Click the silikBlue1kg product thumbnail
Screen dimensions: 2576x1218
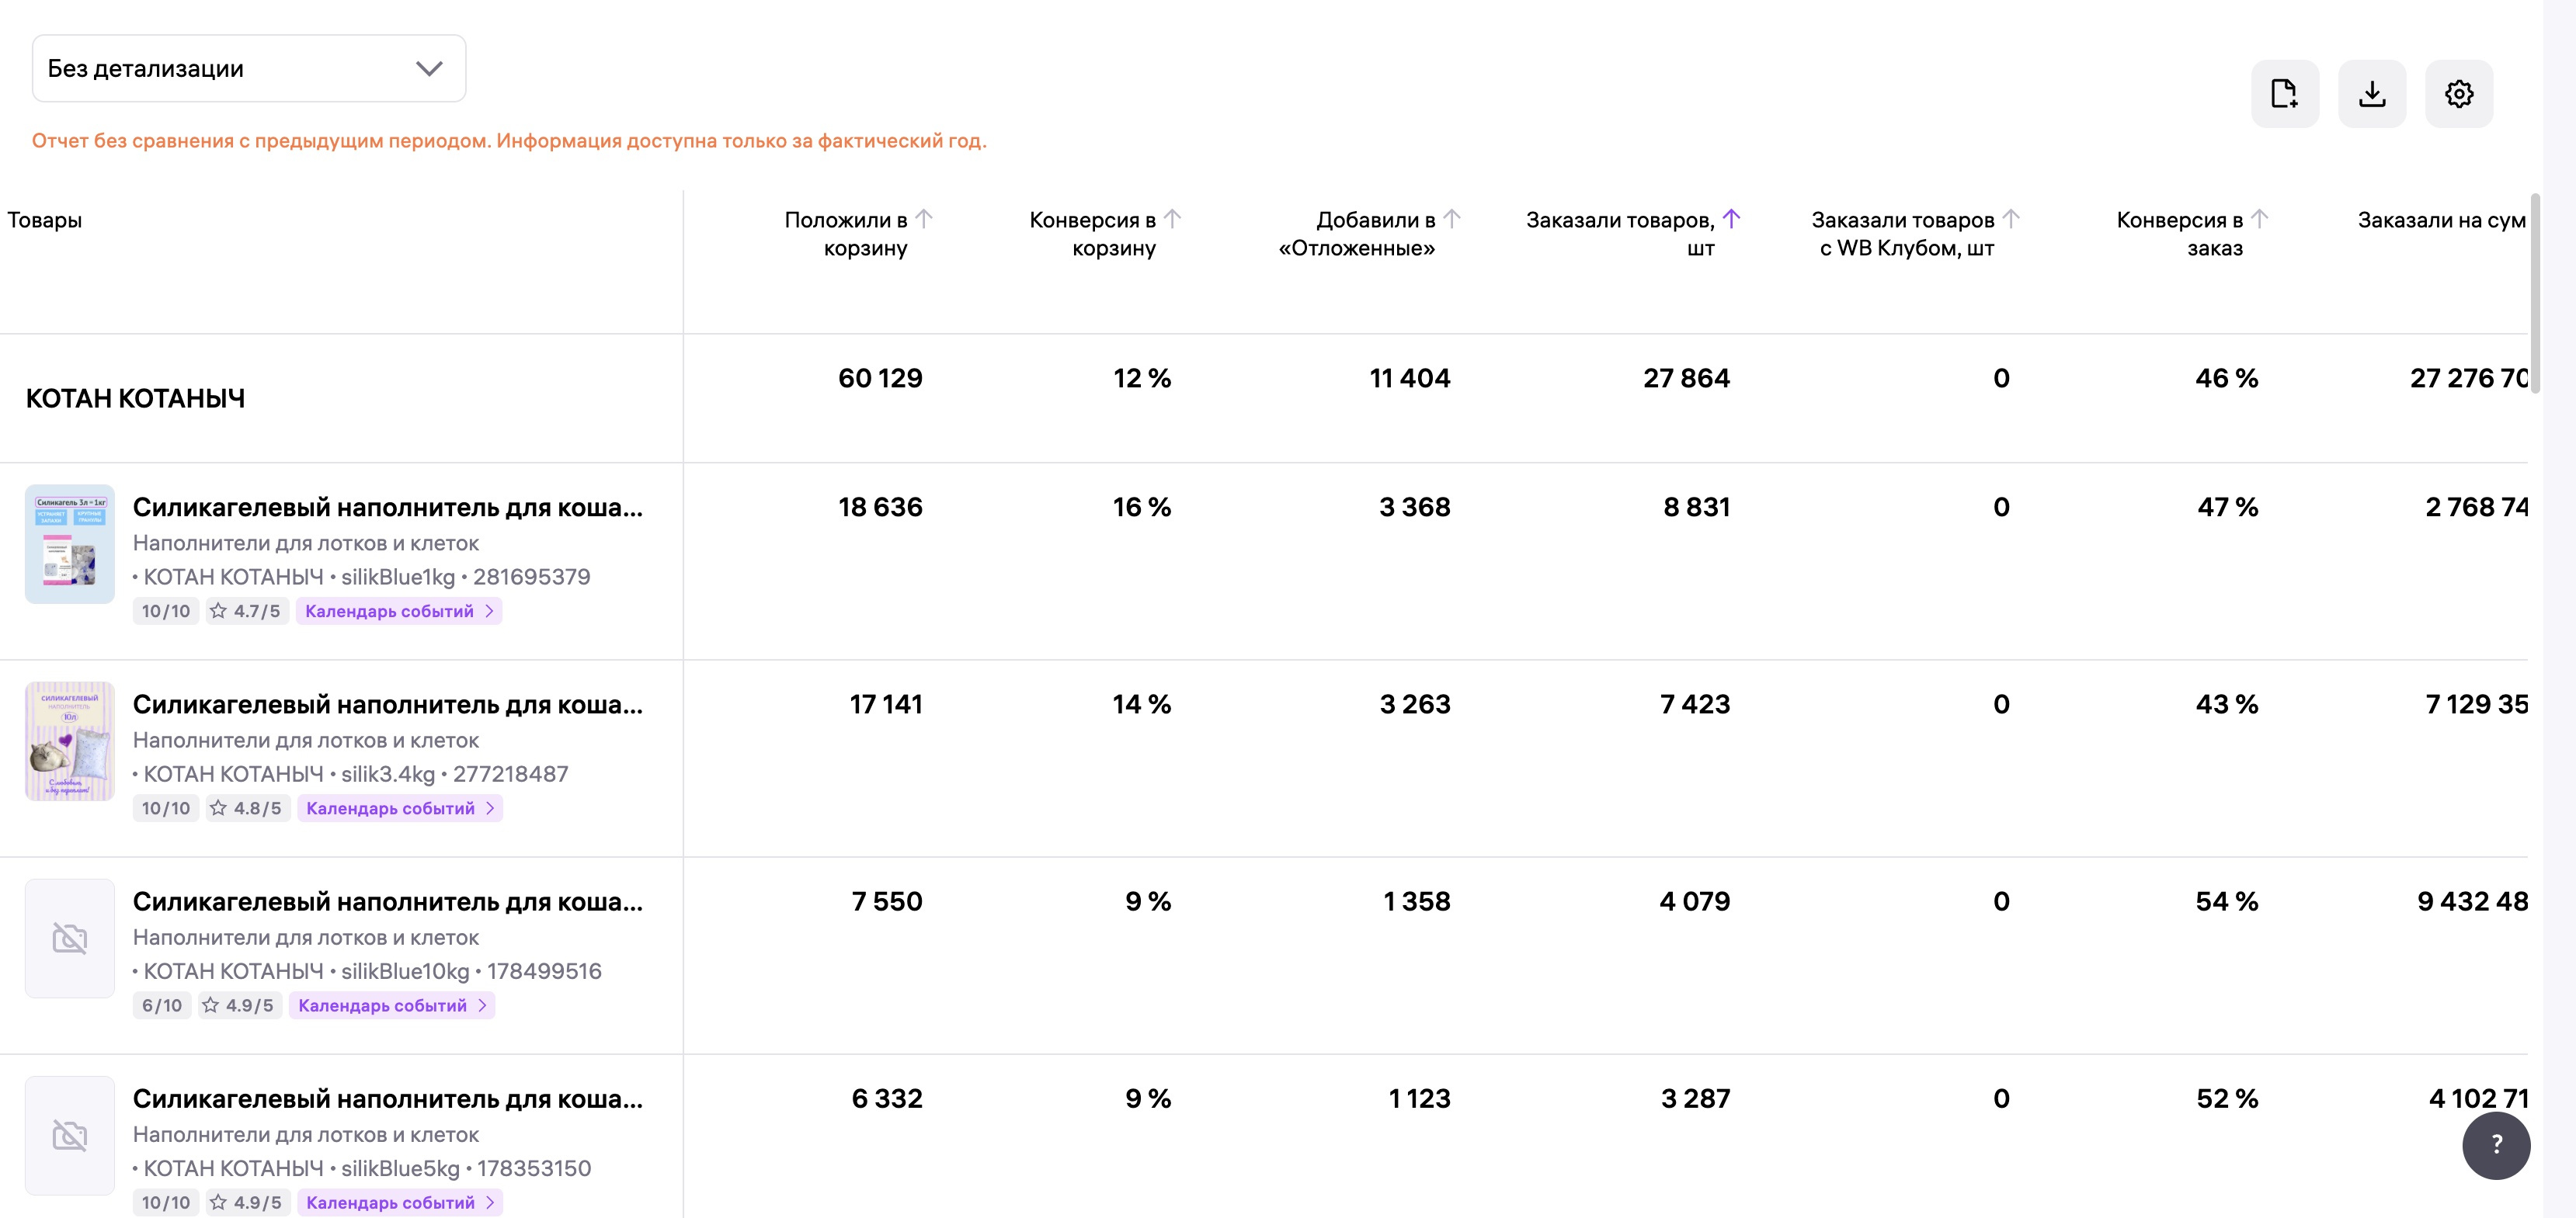[x=70, y=544]
